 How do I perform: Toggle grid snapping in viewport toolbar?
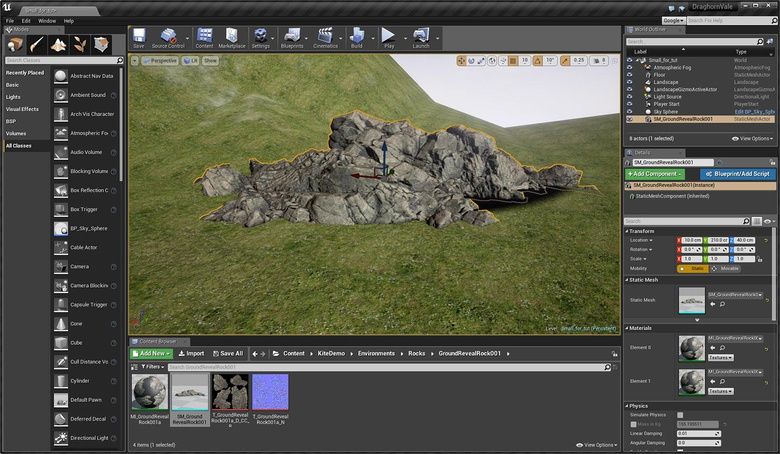pyautogui.click(x=513, y=61)
